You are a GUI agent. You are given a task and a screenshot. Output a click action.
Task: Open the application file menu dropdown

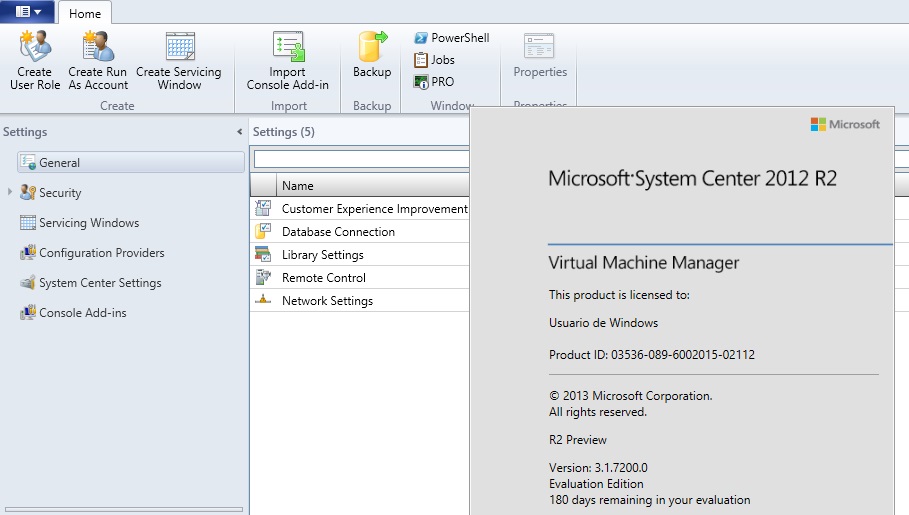[x=27, y=12]
